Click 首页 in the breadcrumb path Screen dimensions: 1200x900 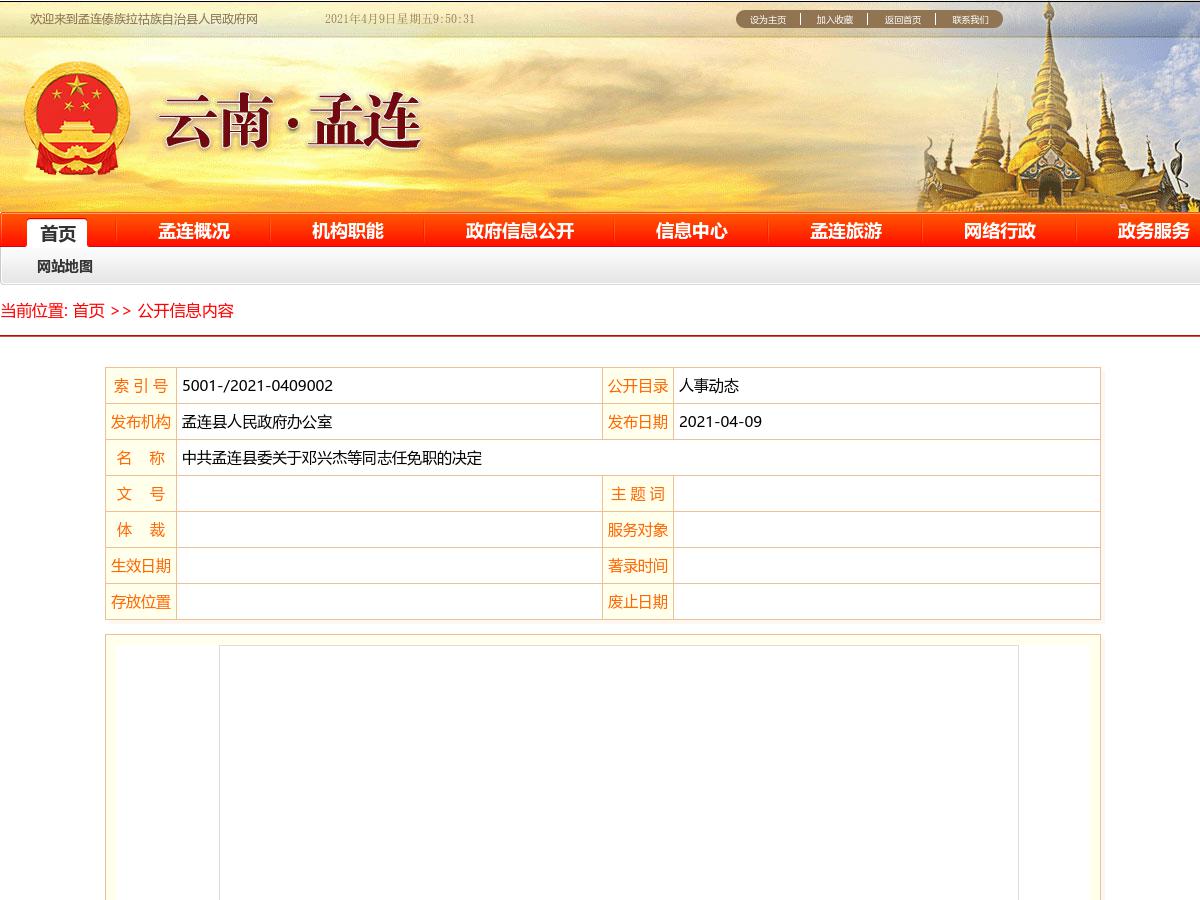click(x=89, y=311)
